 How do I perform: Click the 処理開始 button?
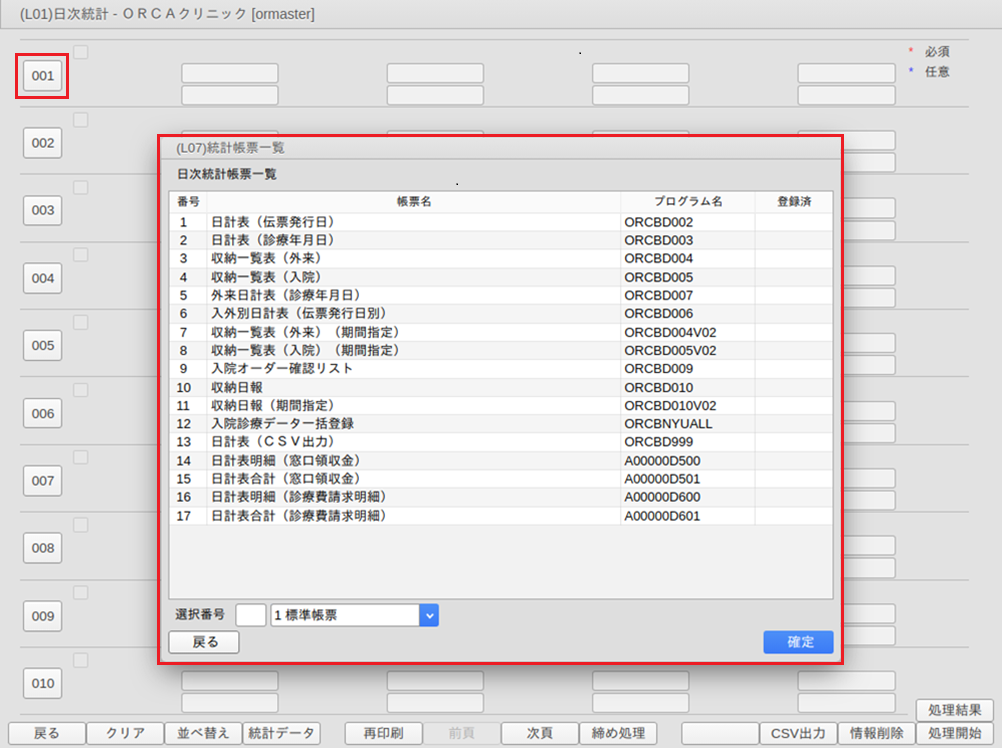coord(955,733)
